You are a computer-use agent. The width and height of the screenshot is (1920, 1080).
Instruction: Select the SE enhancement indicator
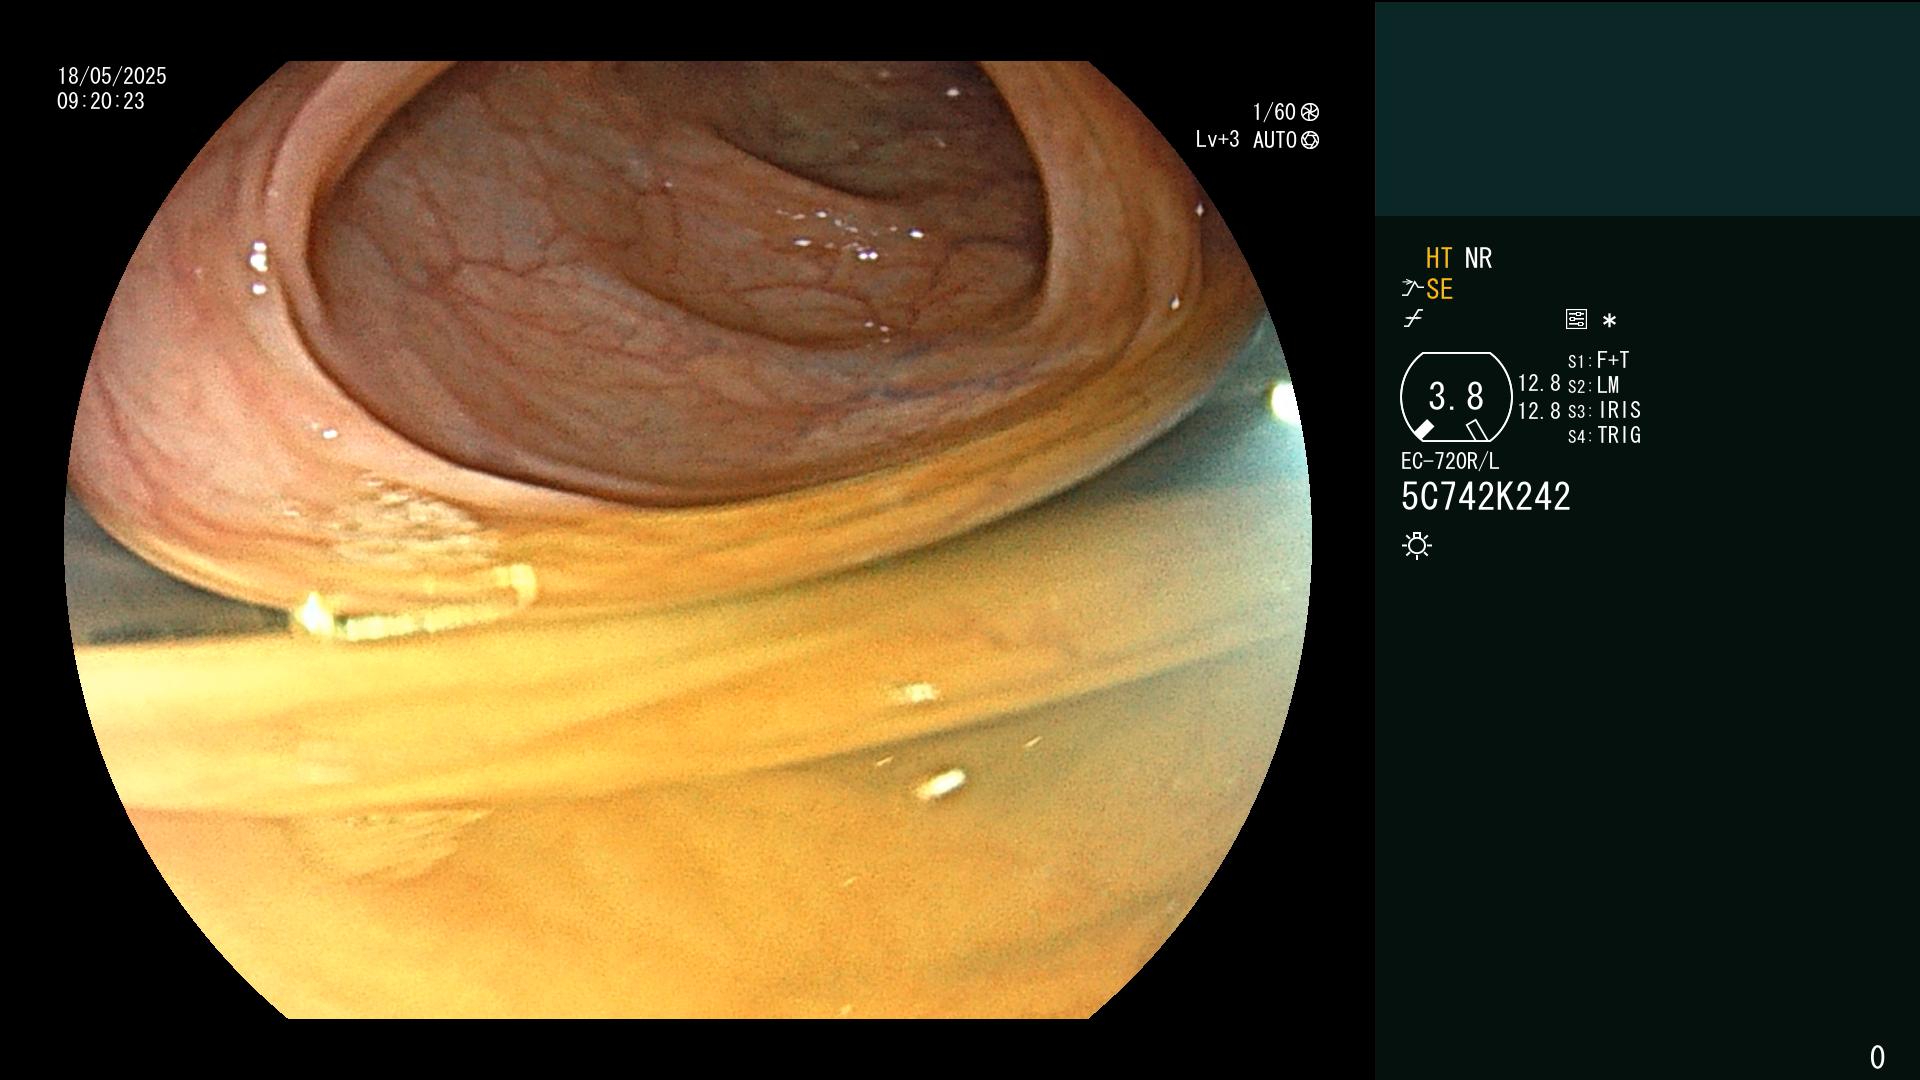pos(1439,289)
